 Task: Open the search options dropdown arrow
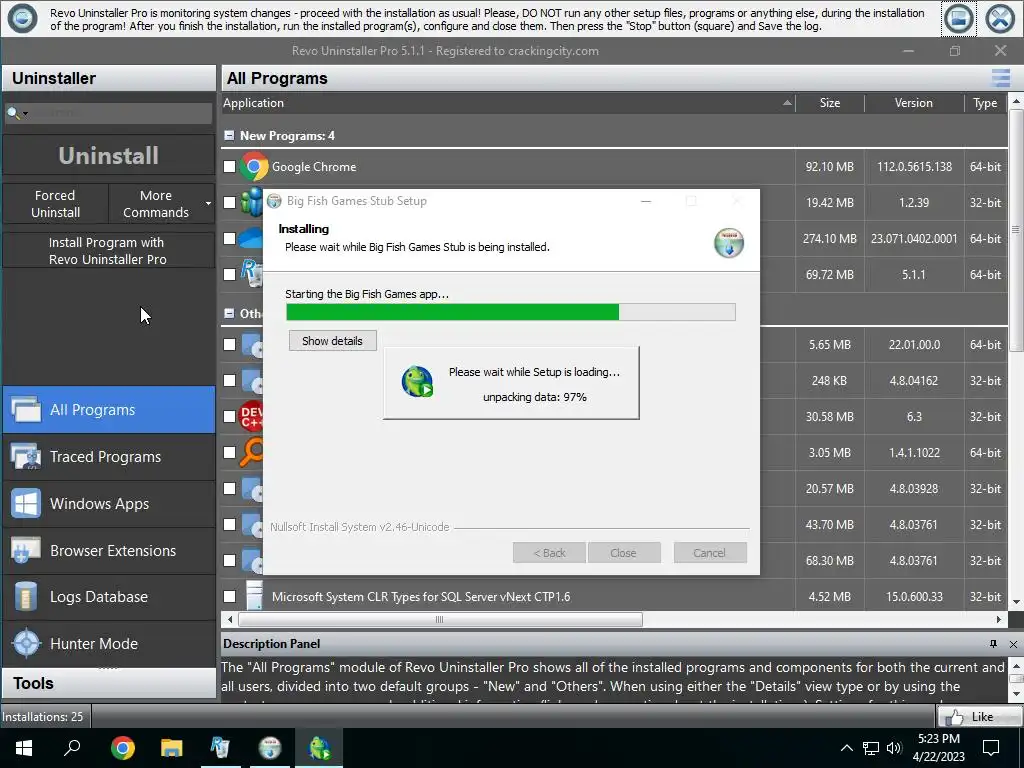(25, 114)
